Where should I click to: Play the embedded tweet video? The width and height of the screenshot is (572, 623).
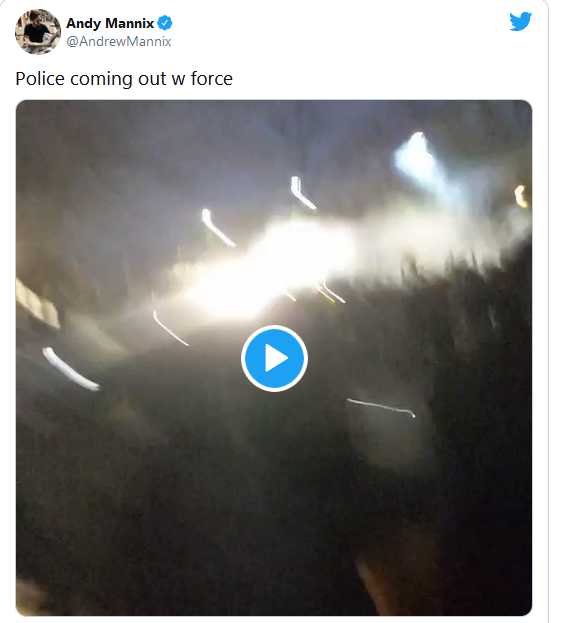[274, 358]
